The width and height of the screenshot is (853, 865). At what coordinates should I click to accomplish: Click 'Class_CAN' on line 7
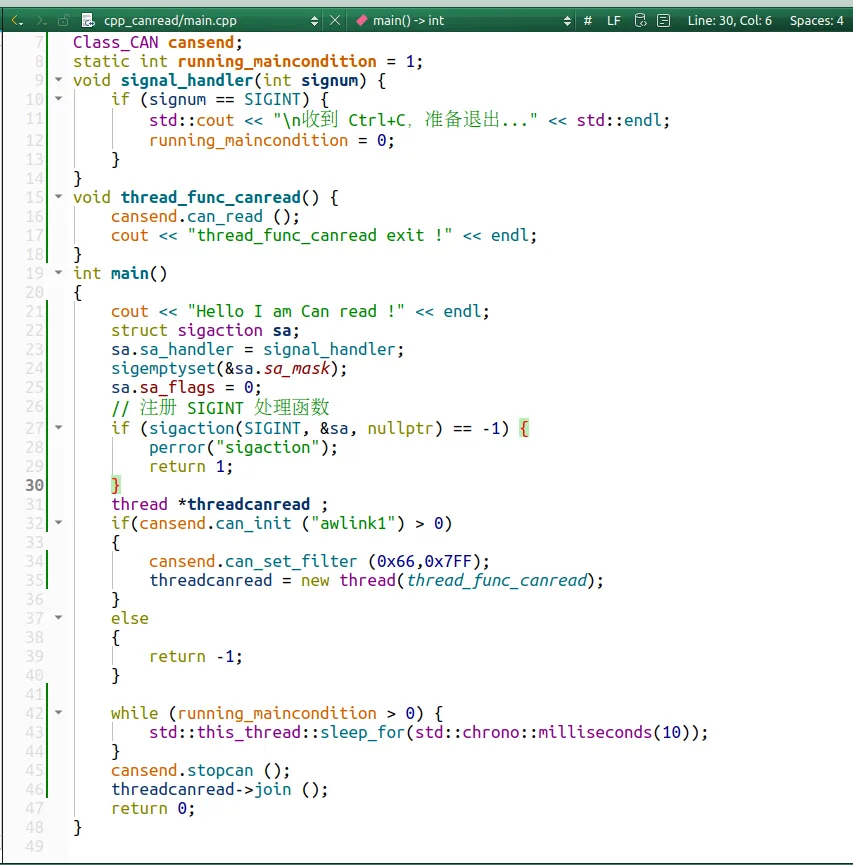pyautogui.click(x=116, y=42)
